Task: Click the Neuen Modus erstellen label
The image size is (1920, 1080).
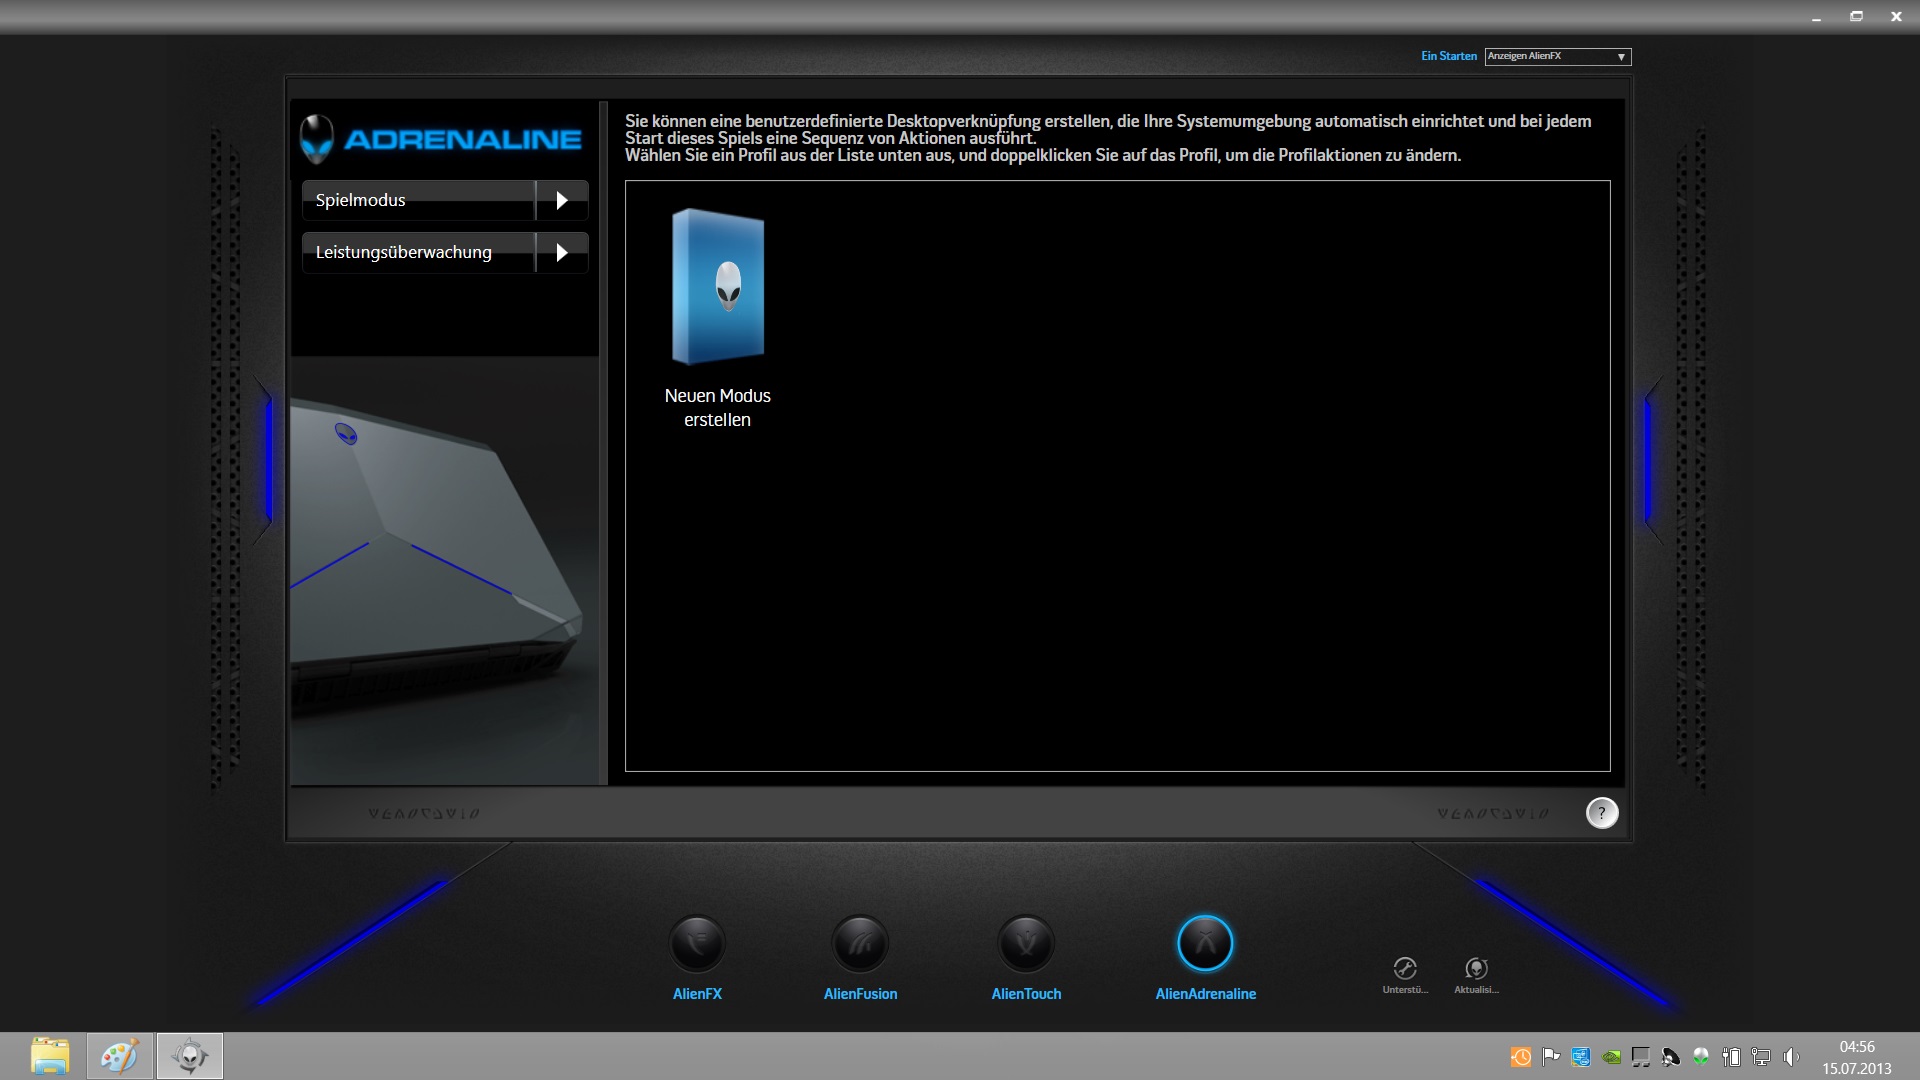Action: pos(717,408)
